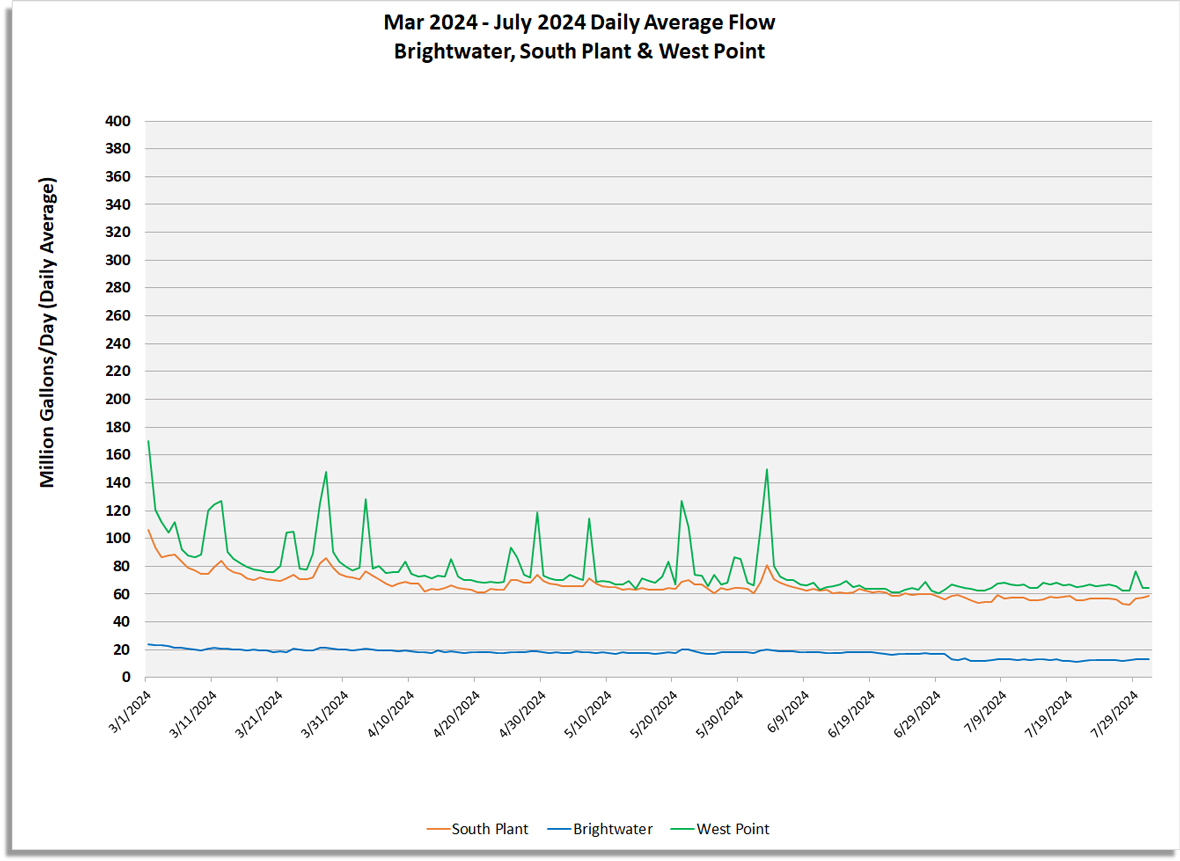Click the 7/29/2024 date label
The height and width of the screenshot is (861, 1180).
[x=1115, y=715]
